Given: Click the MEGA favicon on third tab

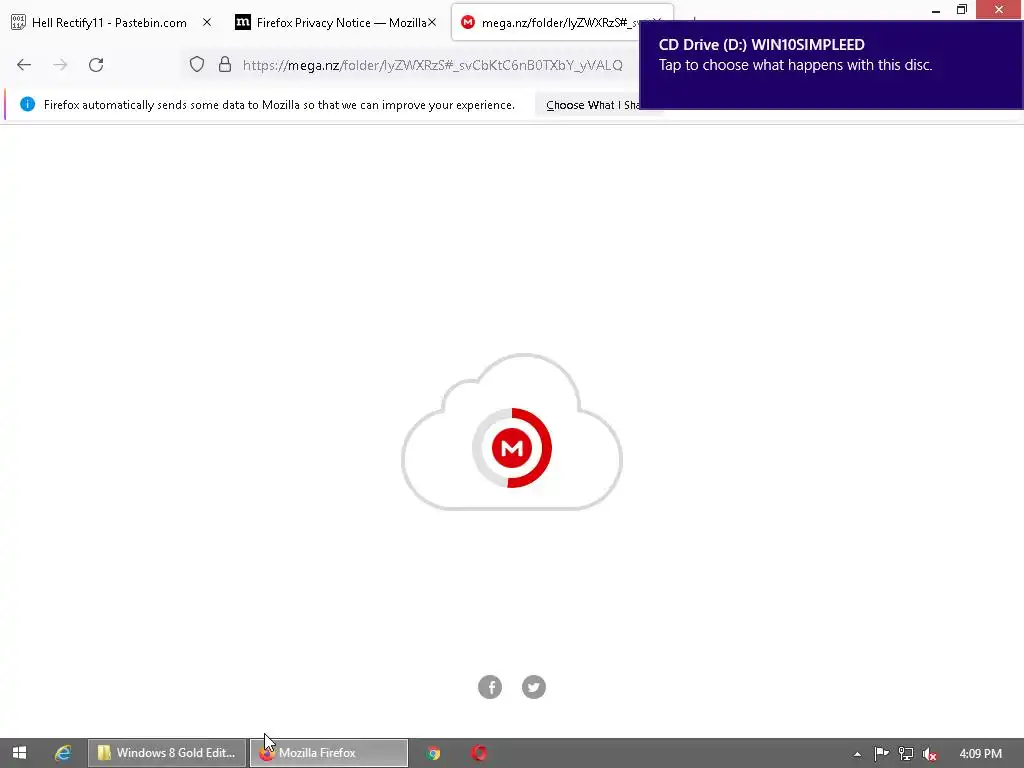Looking at the screenshot, I should click(468, 22).
